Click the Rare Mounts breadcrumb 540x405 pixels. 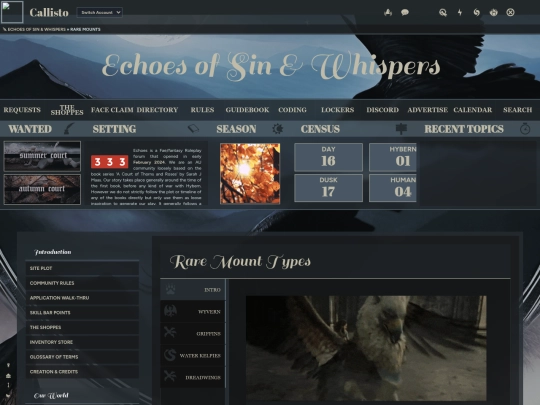coord(85,29)
